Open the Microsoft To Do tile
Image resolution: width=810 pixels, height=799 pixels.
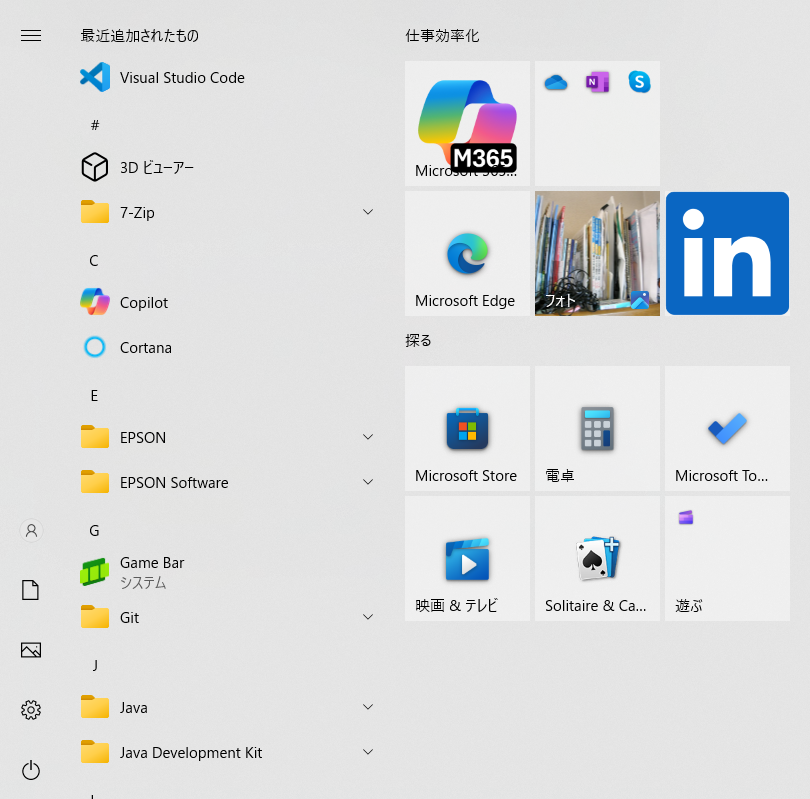727,429
